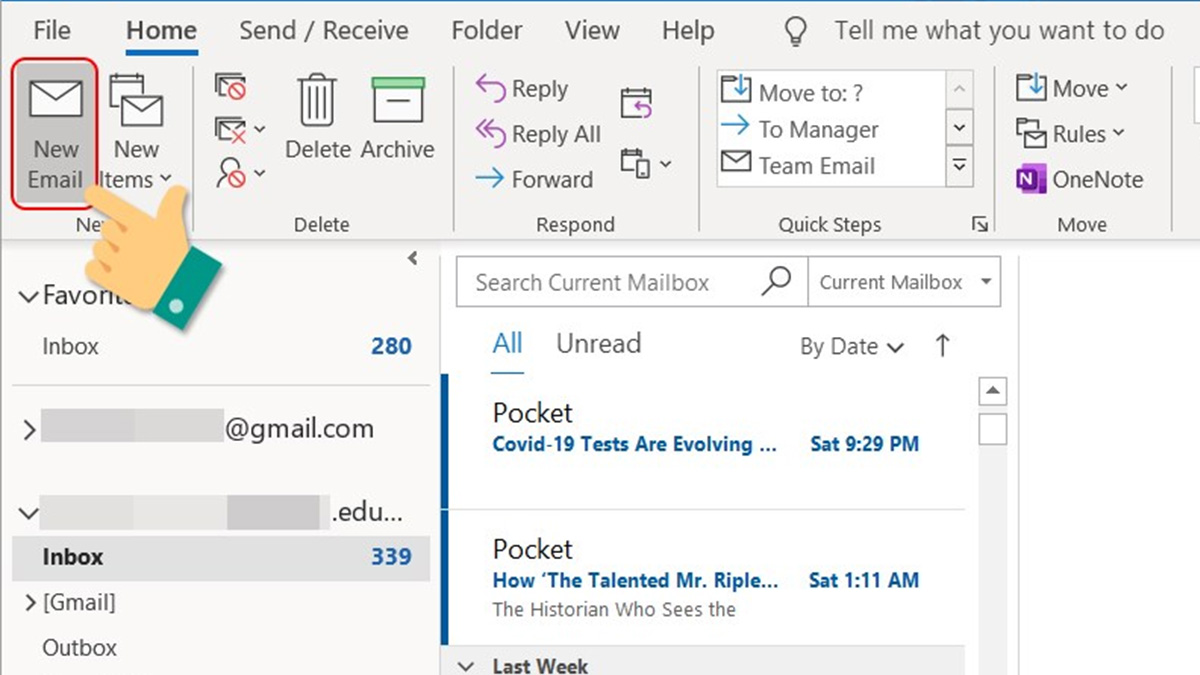Screen dimensions: 1200x675
Task: Open the Help tab
Action: click(x=688, y=30)
